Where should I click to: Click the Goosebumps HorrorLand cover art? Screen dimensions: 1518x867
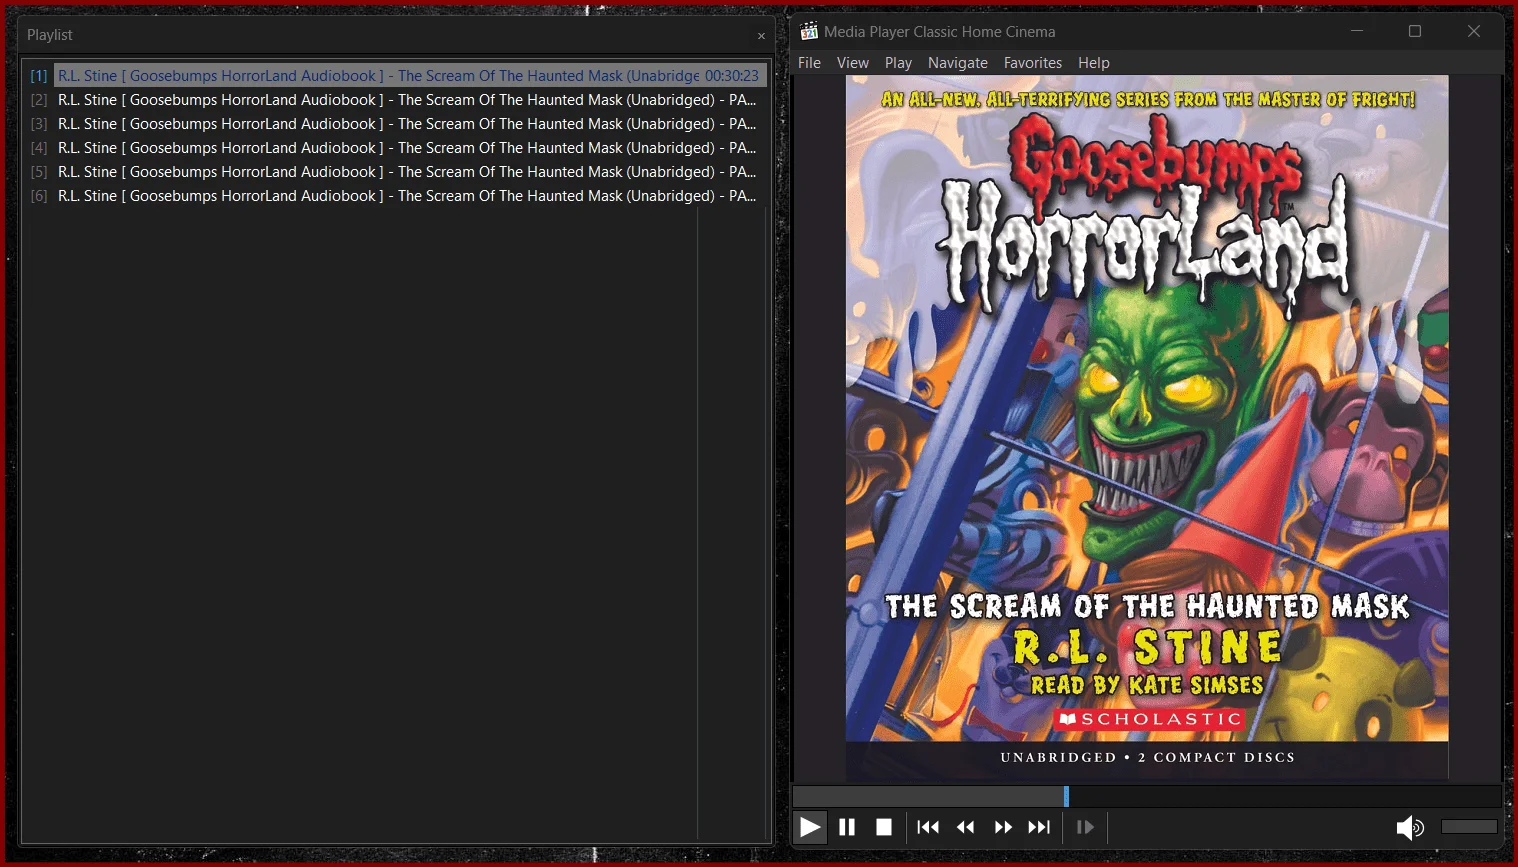1147,428
